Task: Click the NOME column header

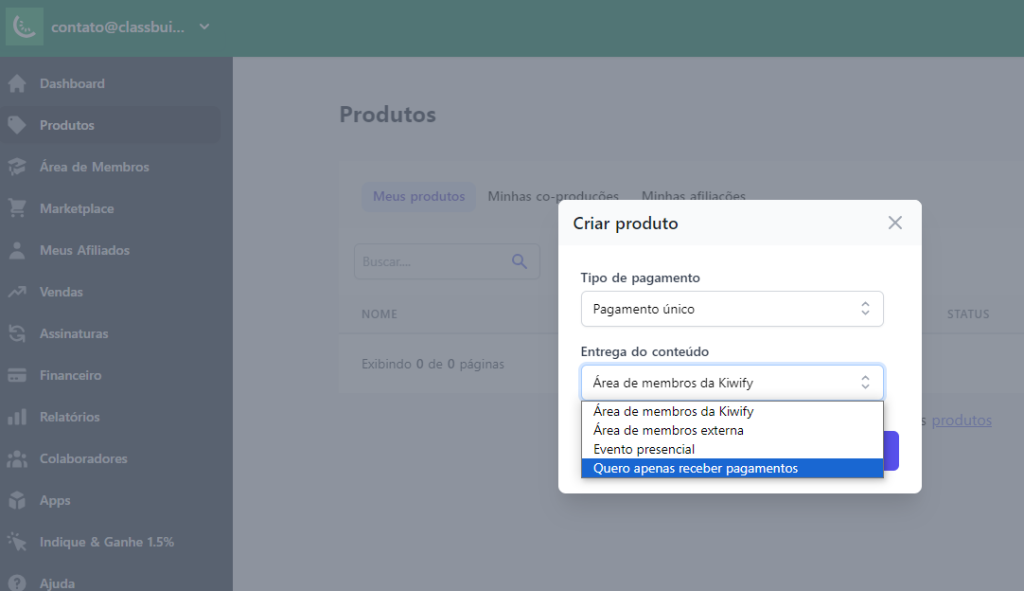Action: (x=379, y=314)
